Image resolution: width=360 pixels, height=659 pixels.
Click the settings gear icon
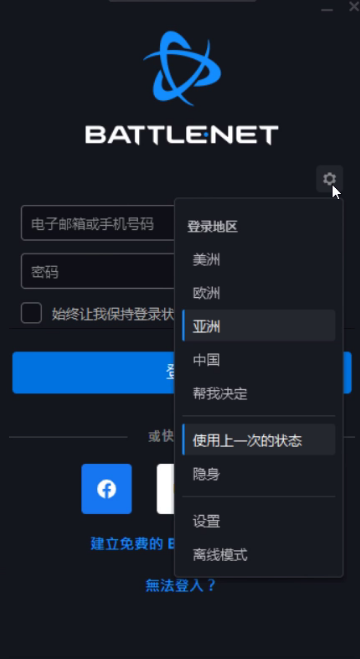click(x=329, y=179)
